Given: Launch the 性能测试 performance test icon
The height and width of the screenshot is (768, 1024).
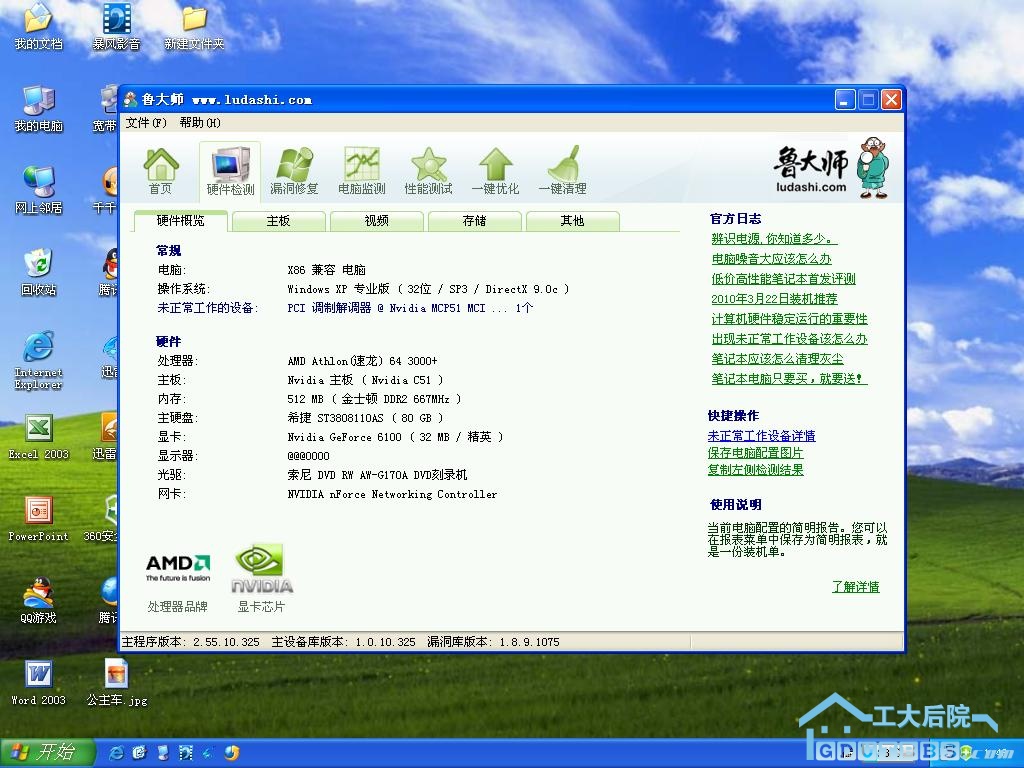Looking at the screenshot, I should pos(428,171).
